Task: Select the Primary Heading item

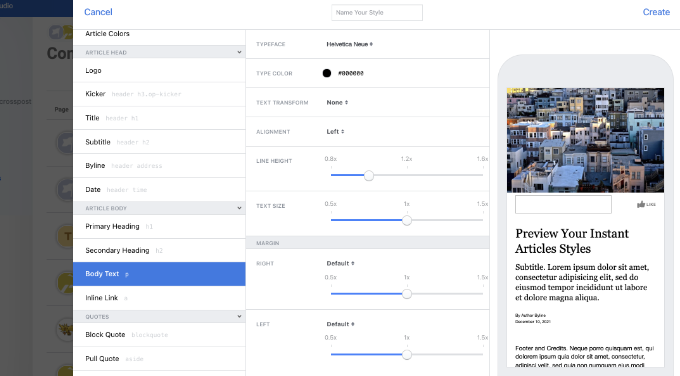Action: pyautogui.click(x=159, y=226)
